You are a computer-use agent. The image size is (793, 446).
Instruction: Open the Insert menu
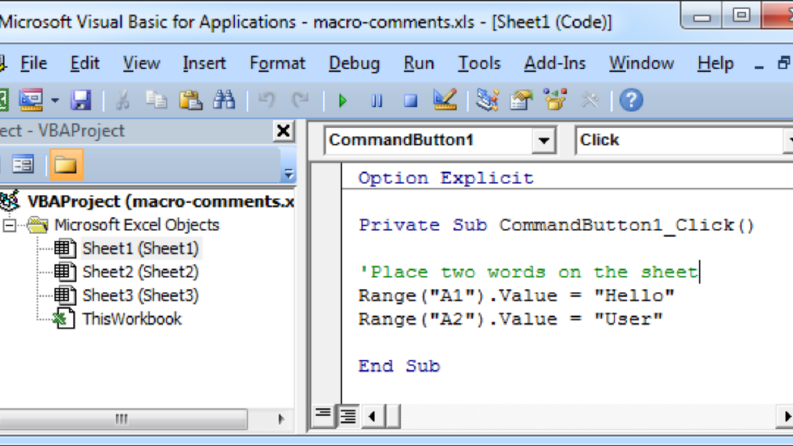(x=204, y=63)
